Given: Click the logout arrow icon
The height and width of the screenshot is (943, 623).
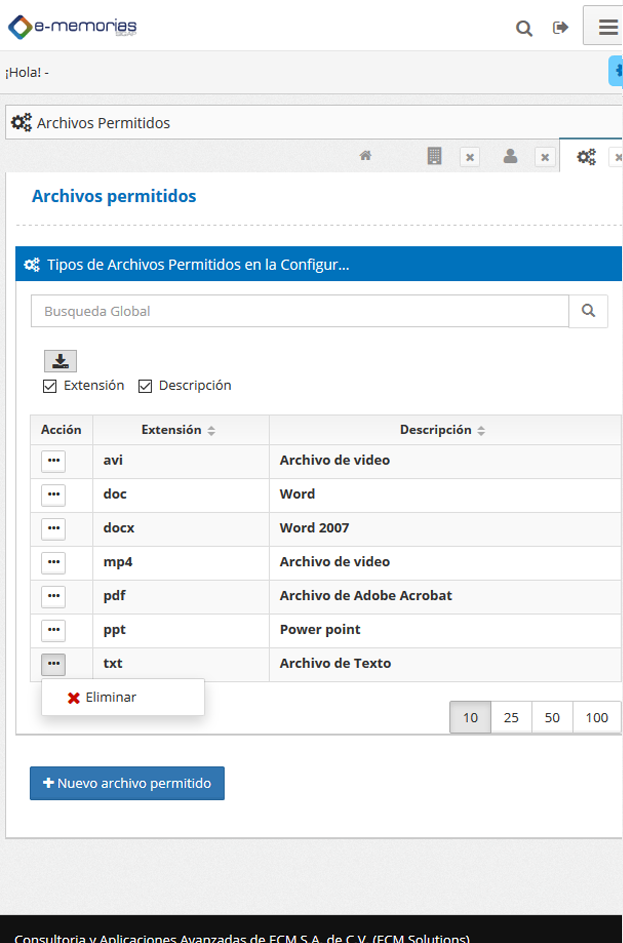Looking at the screenshot, I should [x=560, y=28].
